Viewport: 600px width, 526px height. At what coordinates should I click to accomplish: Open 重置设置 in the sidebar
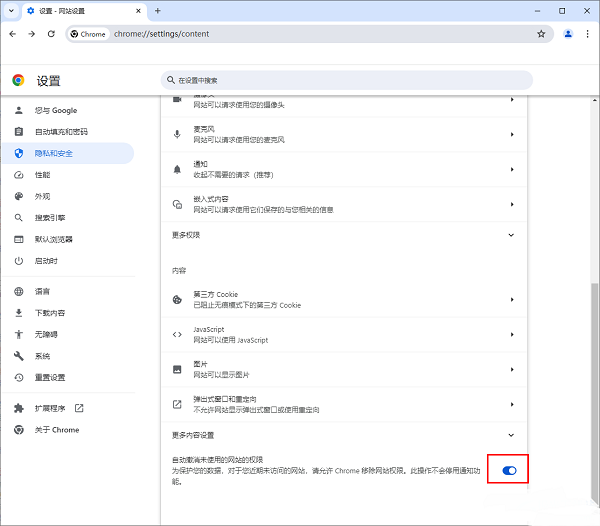[68, 378]
